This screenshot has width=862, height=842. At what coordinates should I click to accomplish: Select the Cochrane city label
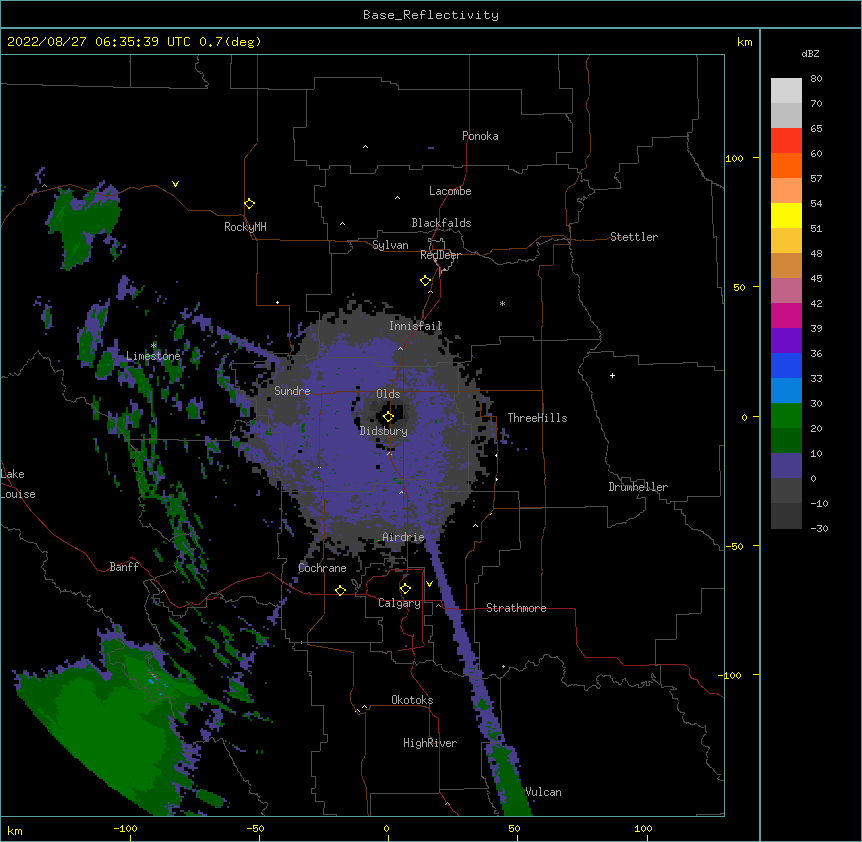click(322, 568)
